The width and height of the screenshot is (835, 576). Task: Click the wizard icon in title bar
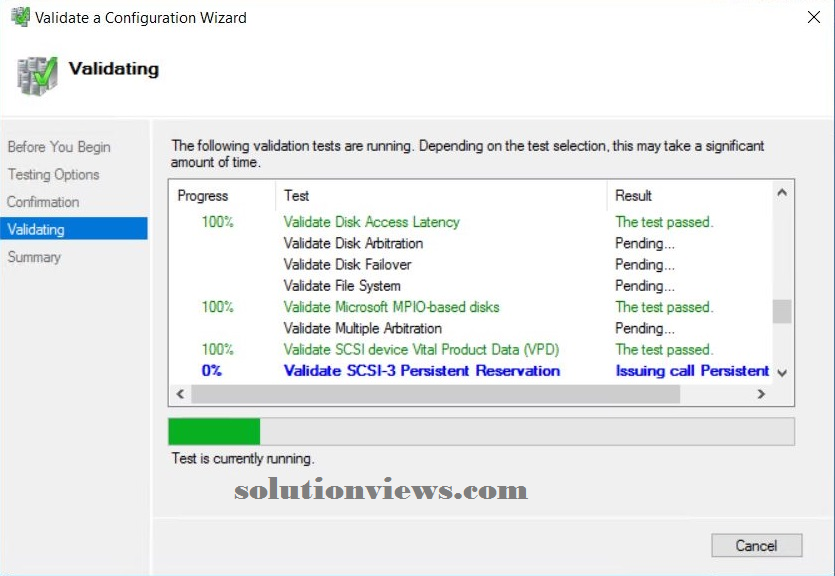(x=20, y=17)
